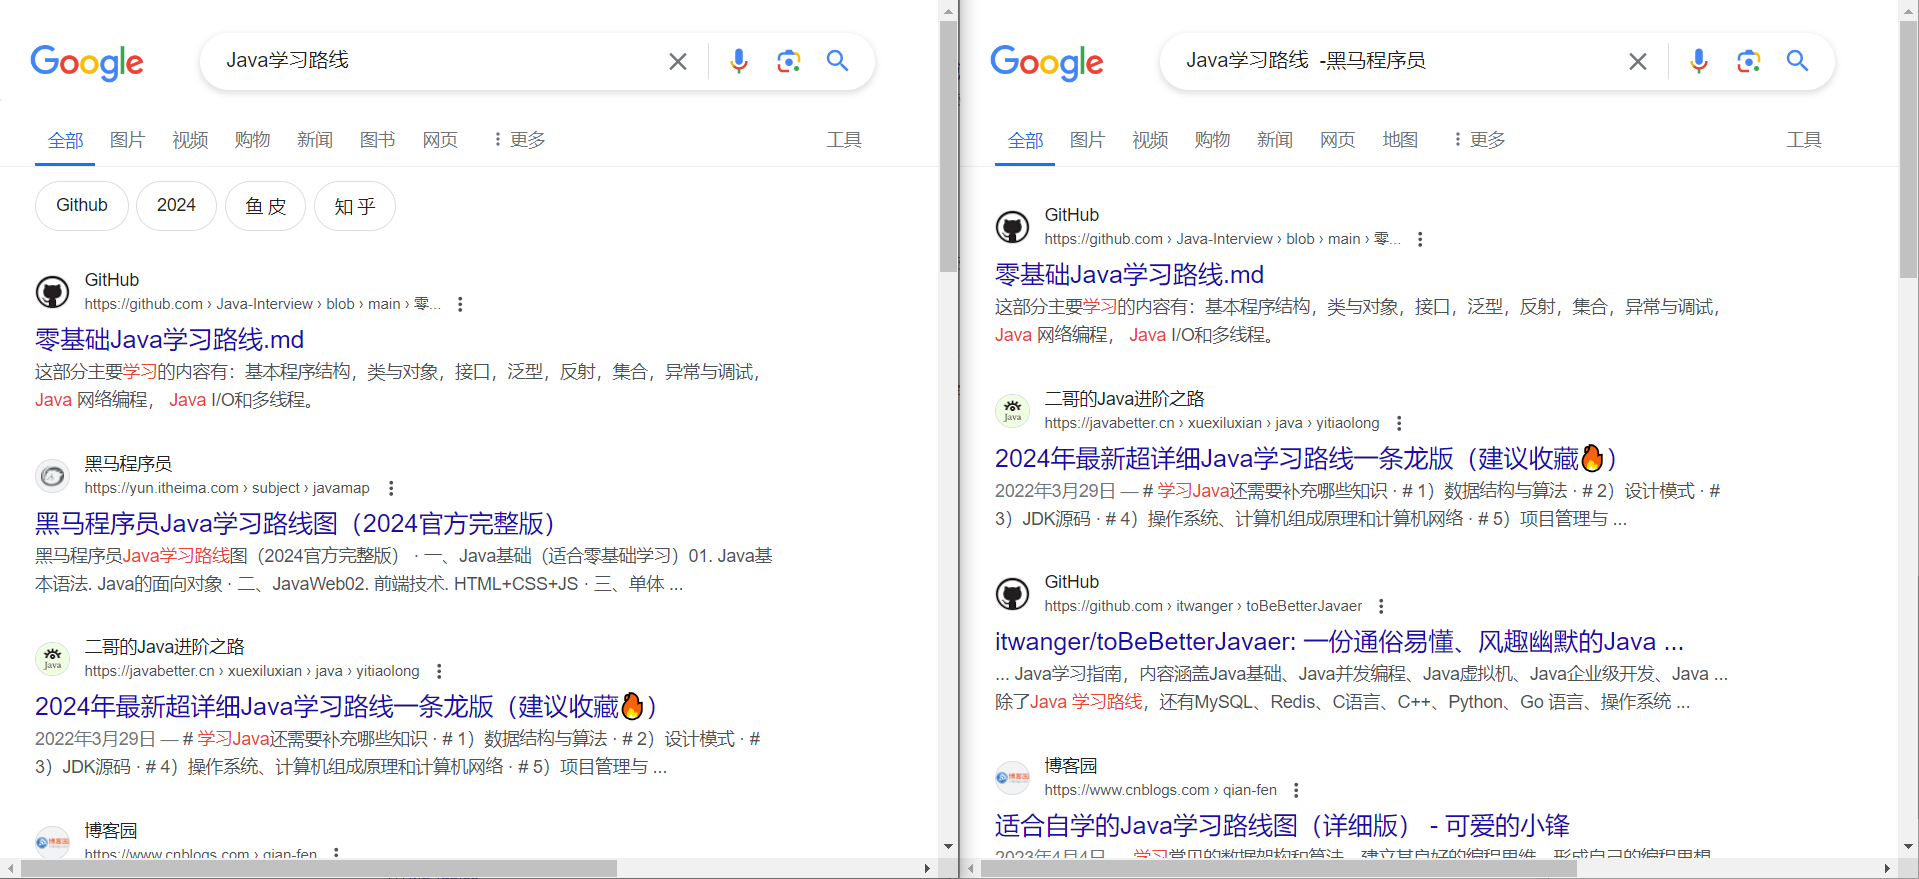Click left window vertical scrollbar thumb
Image resolution: width=1919 pixels, height=879 pixels.
948,146
